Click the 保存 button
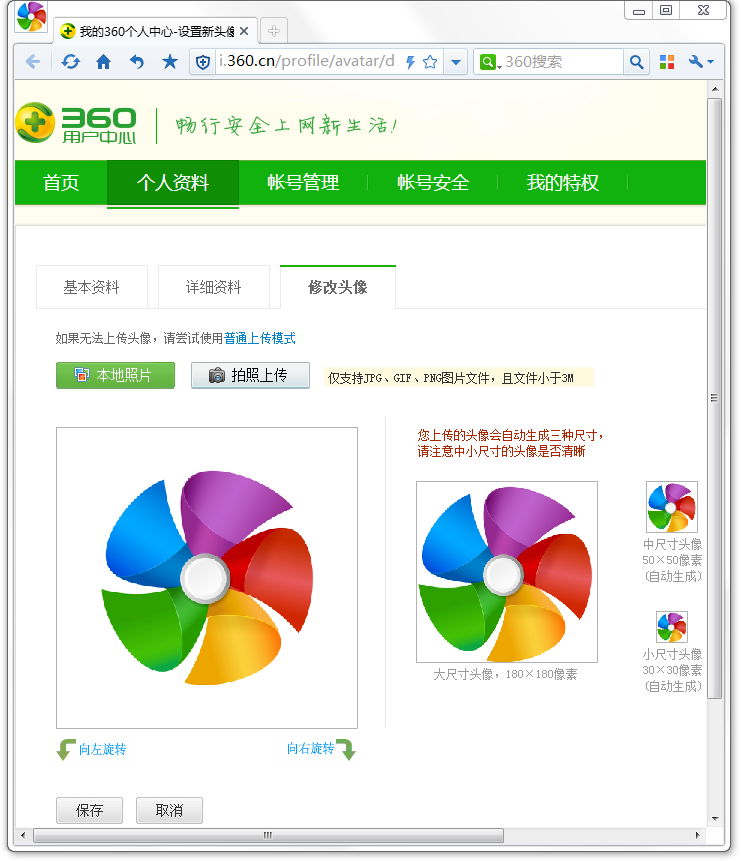 pyautogui.click(x=89, y=810)
